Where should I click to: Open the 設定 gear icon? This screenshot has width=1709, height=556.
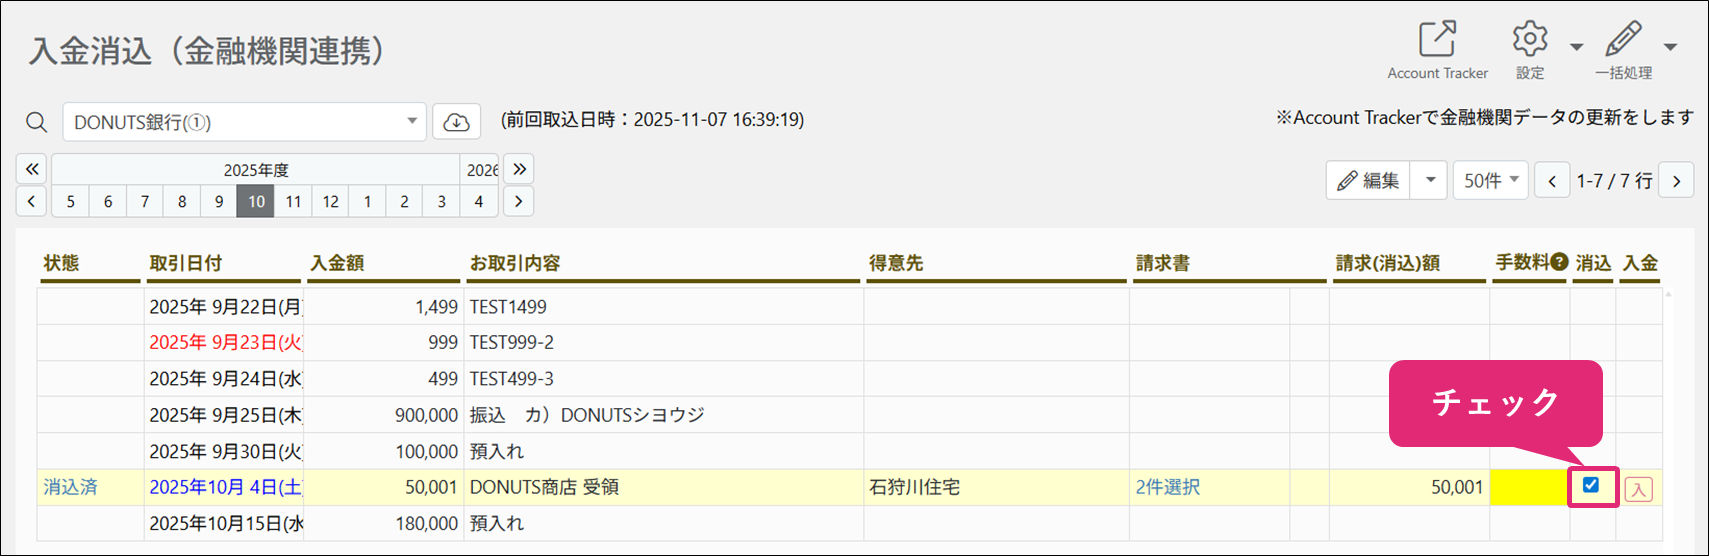[1530, 40]
